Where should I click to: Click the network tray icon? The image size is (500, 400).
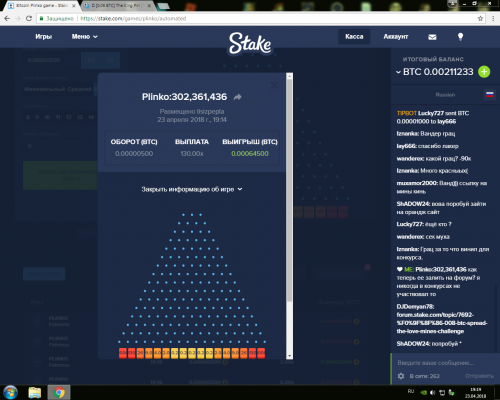click(442, 392)
